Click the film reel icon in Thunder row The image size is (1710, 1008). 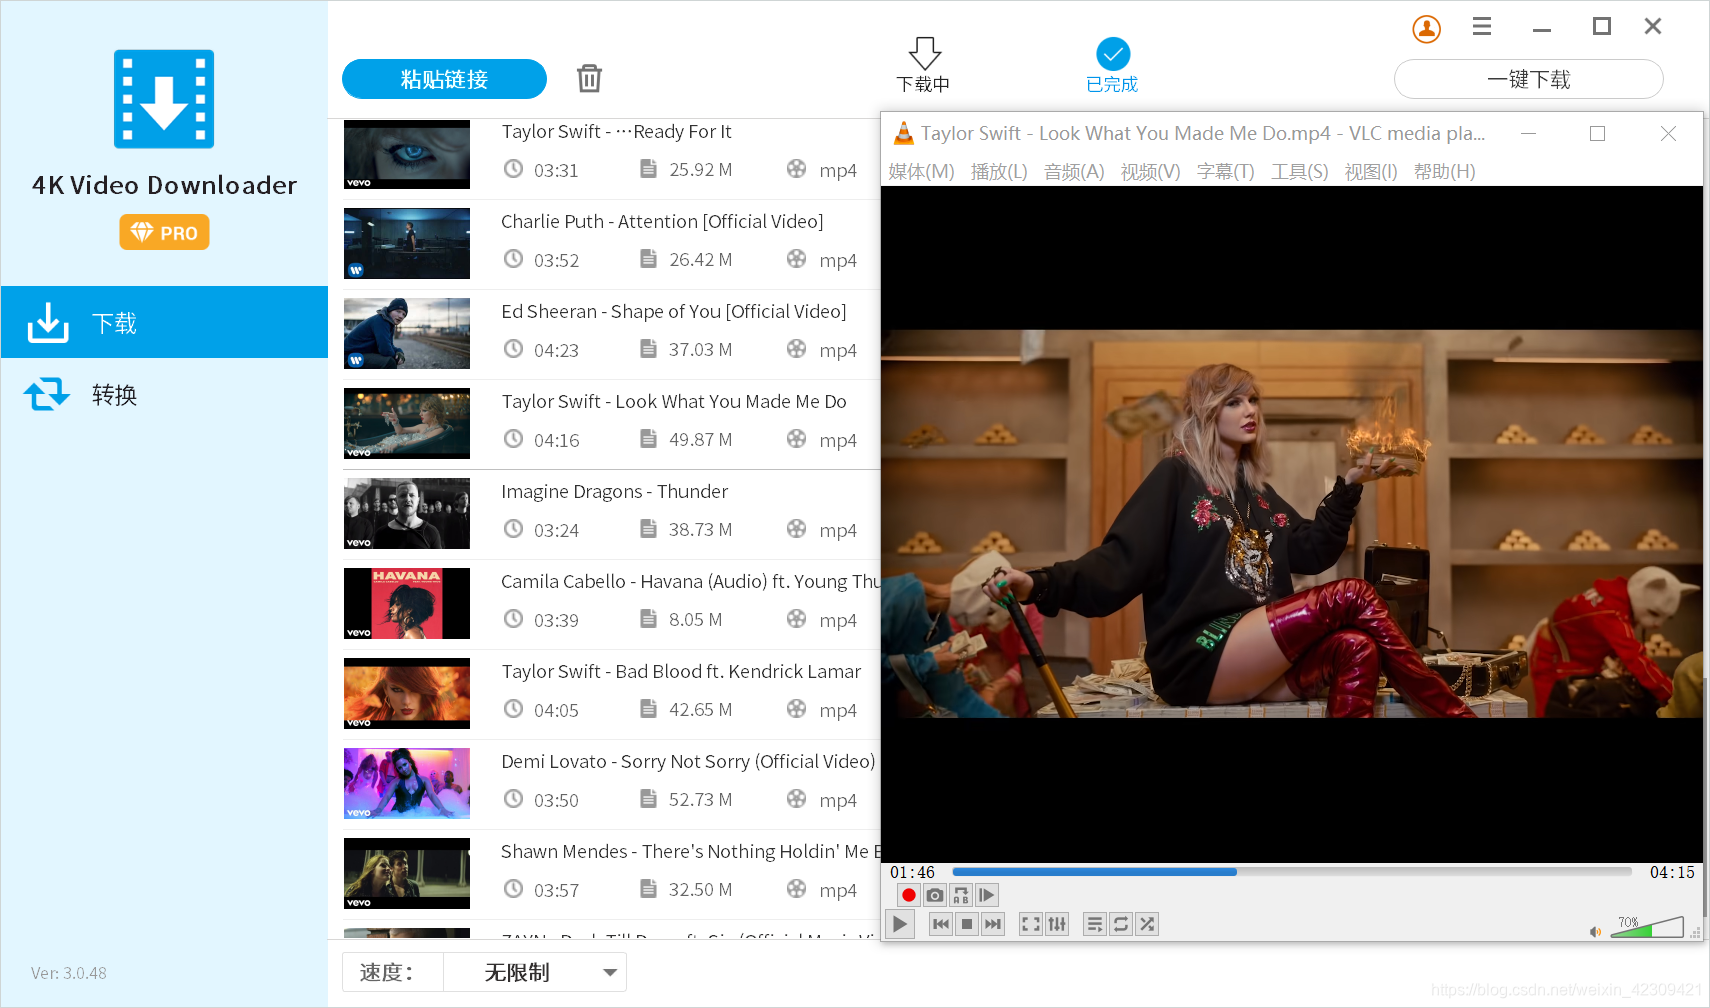click(796, 528)
